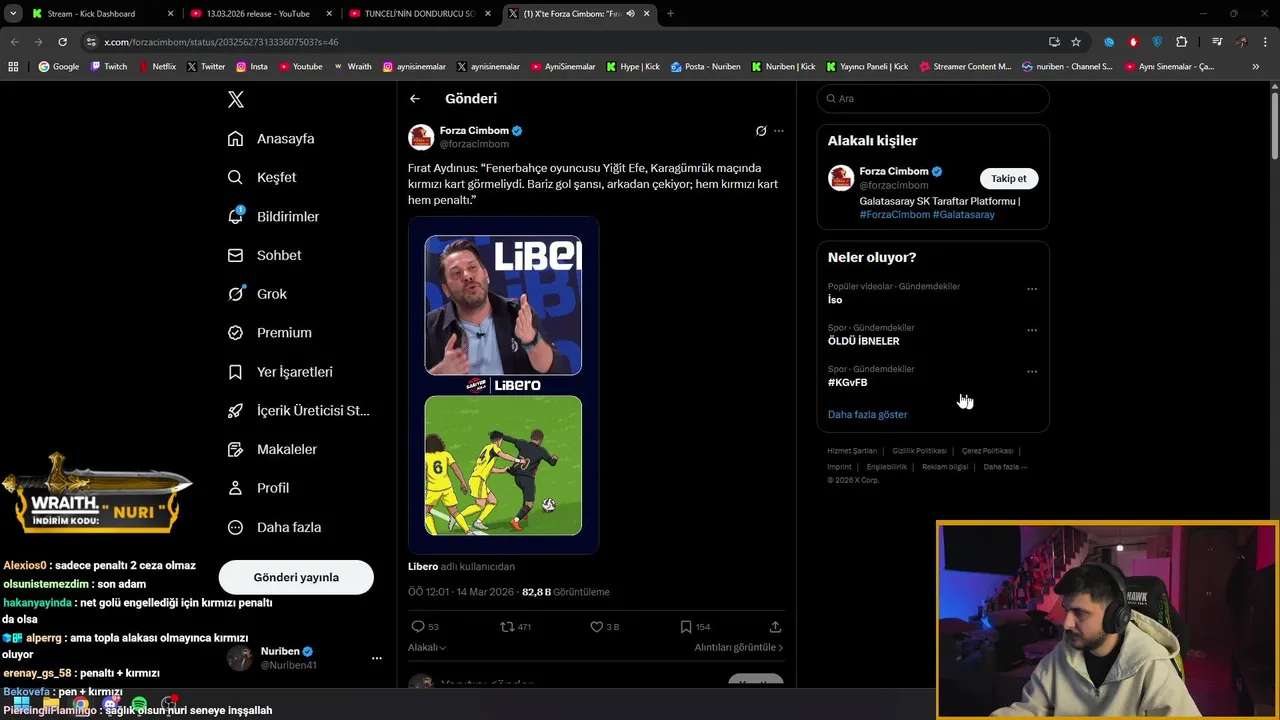The width and height of the screenshot is (1280, 720).
Task: Open Bildirimler notifications
Action: click(x=273, y=216)
